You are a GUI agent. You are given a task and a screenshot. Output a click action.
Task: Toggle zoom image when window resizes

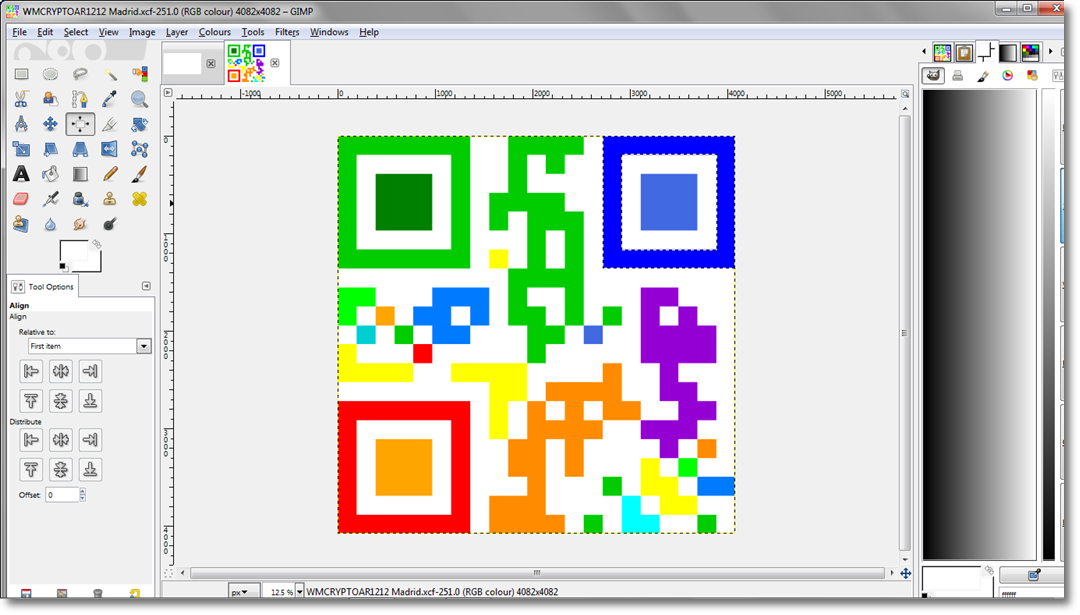click(905, 93)
